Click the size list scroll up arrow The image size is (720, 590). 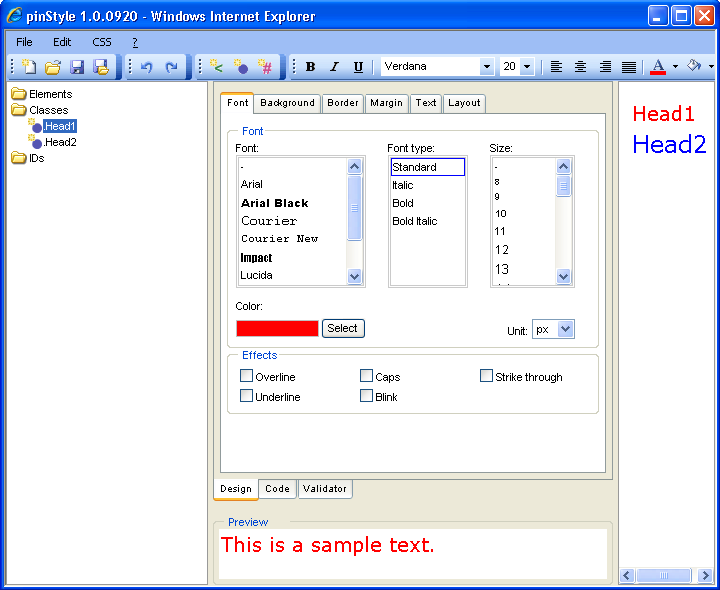click(563, 166)
